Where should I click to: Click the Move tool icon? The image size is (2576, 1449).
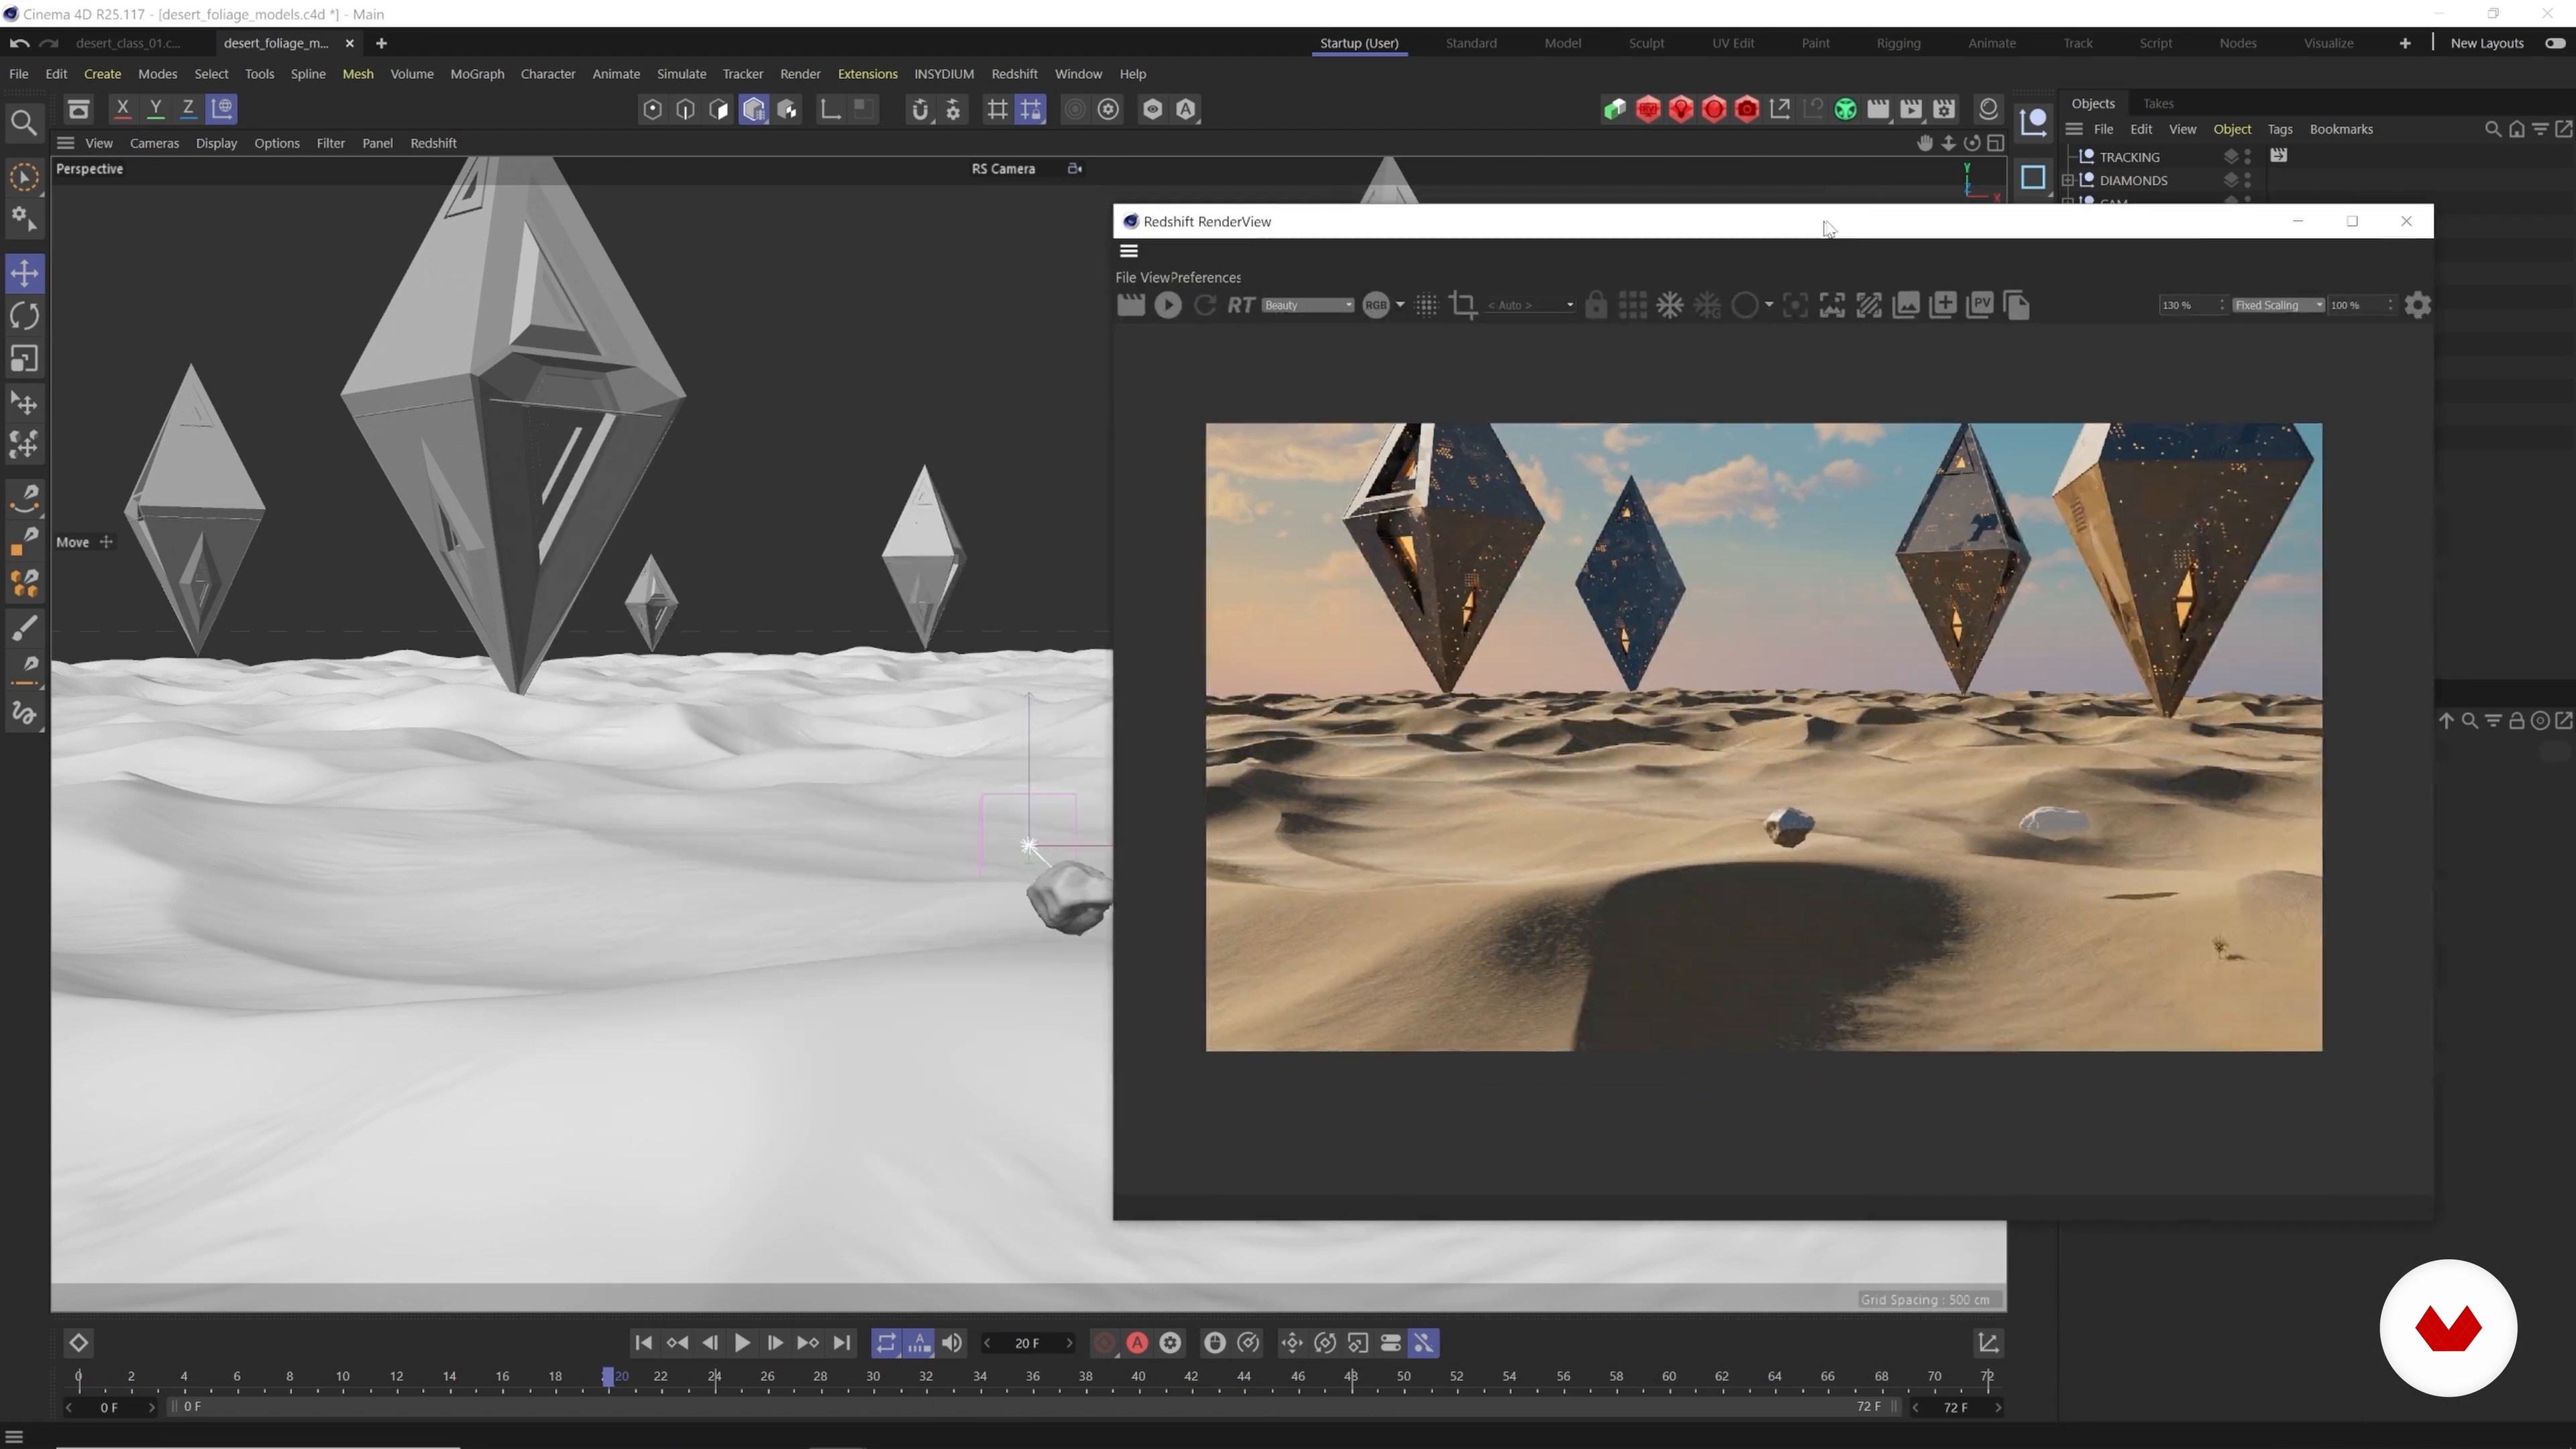[x=24, y=273]
